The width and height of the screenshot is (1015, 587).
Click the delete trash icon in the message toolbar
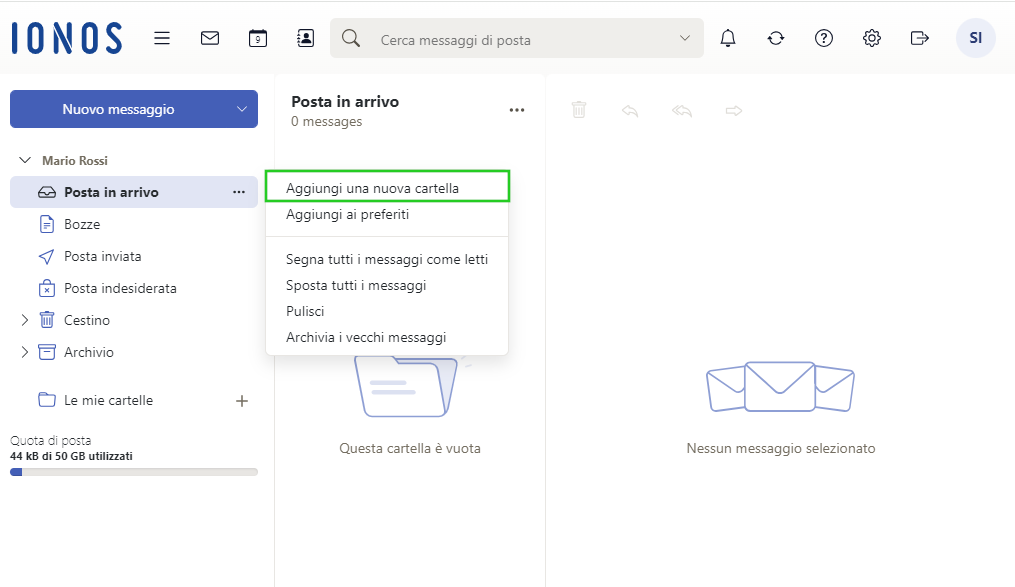(x=579, y=110)
